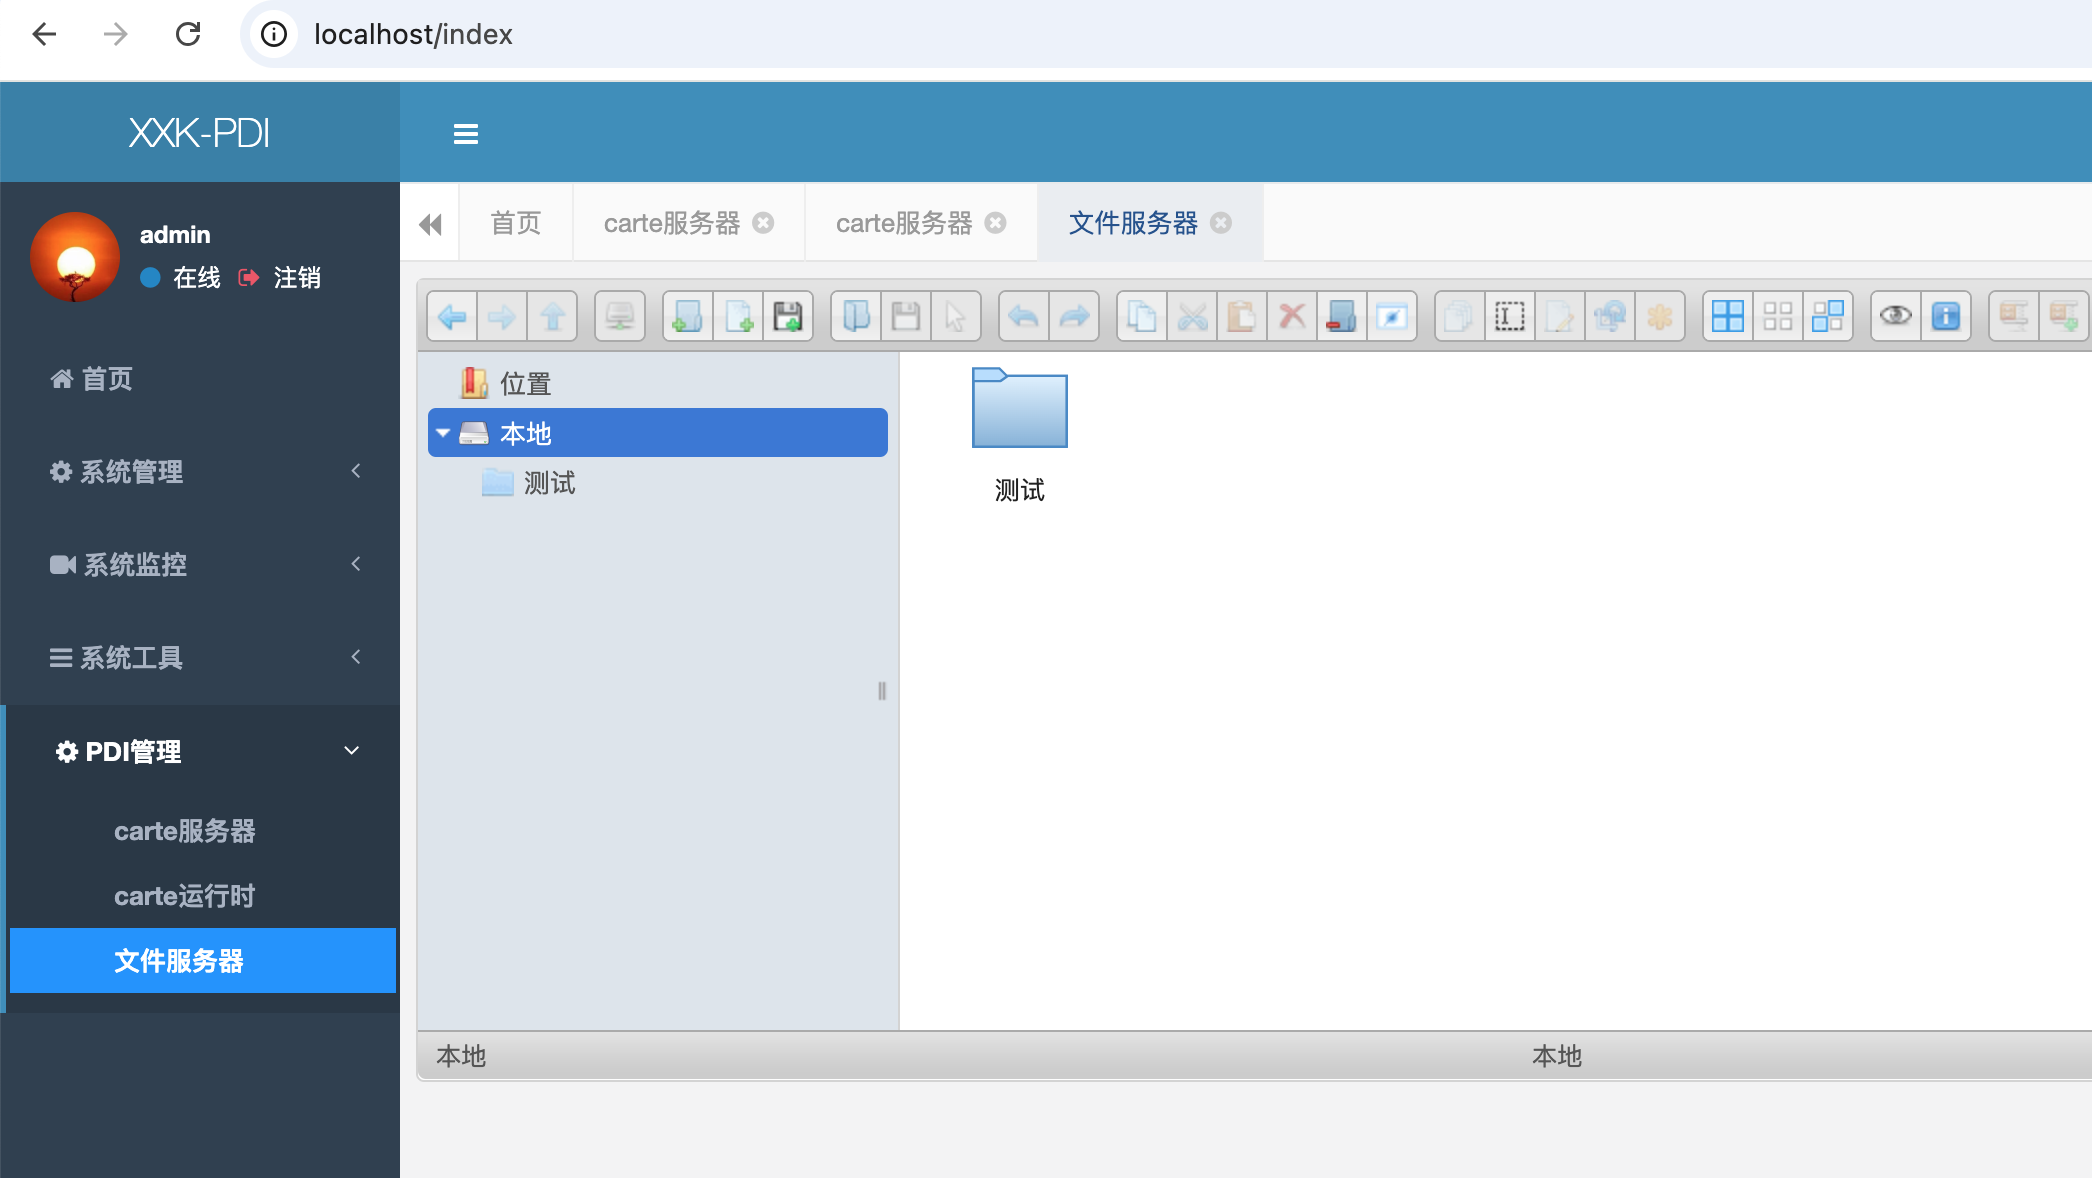
Task: Switch to large icons view
Action: (1728, 317)
